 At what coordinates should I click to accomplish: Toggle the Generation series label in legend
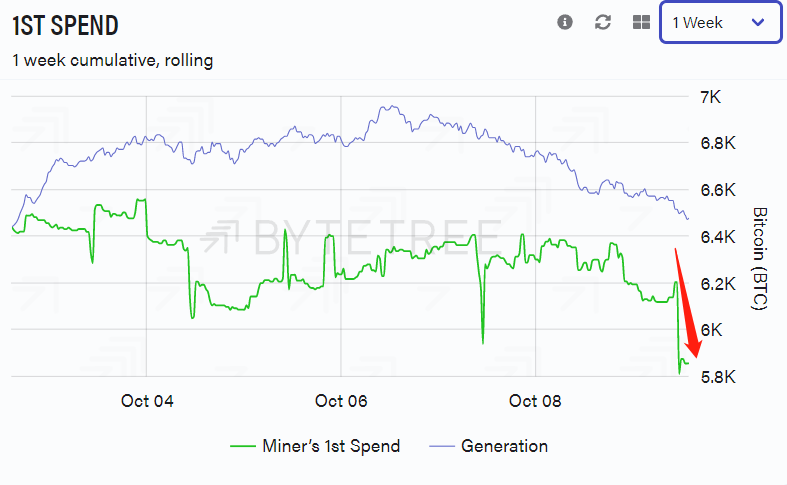pos(504,446)
